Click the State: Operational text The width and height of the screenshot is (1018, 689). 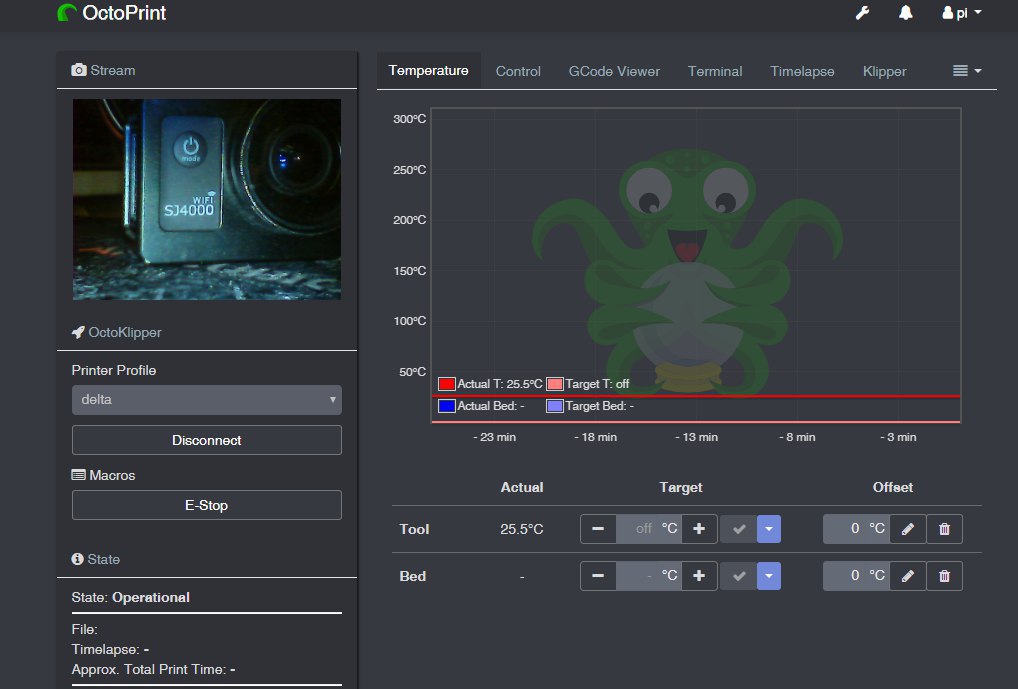[x=130, y=597]
